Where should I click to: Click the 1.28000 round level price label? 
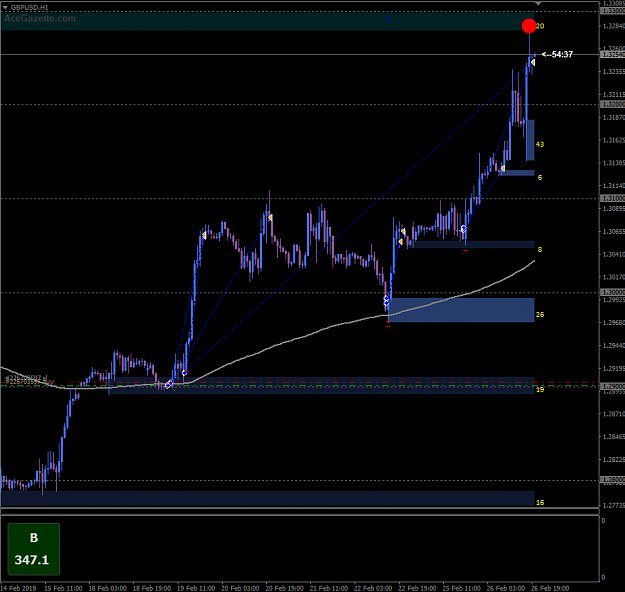612,480
